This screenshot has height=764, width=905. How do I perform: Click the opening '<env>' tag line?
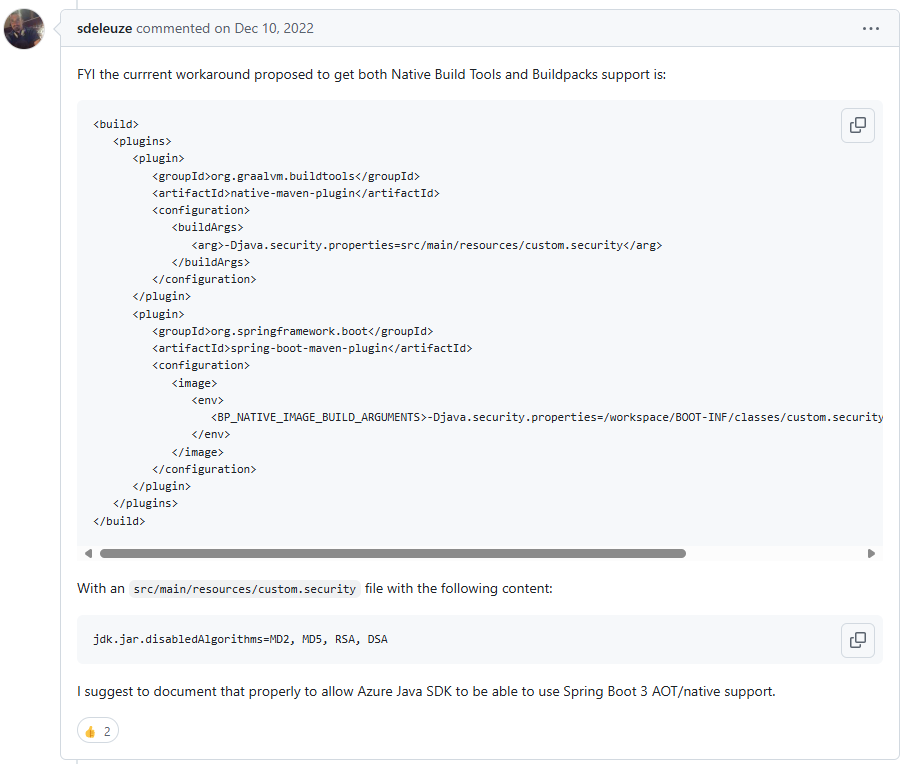[x=207, y=400]
